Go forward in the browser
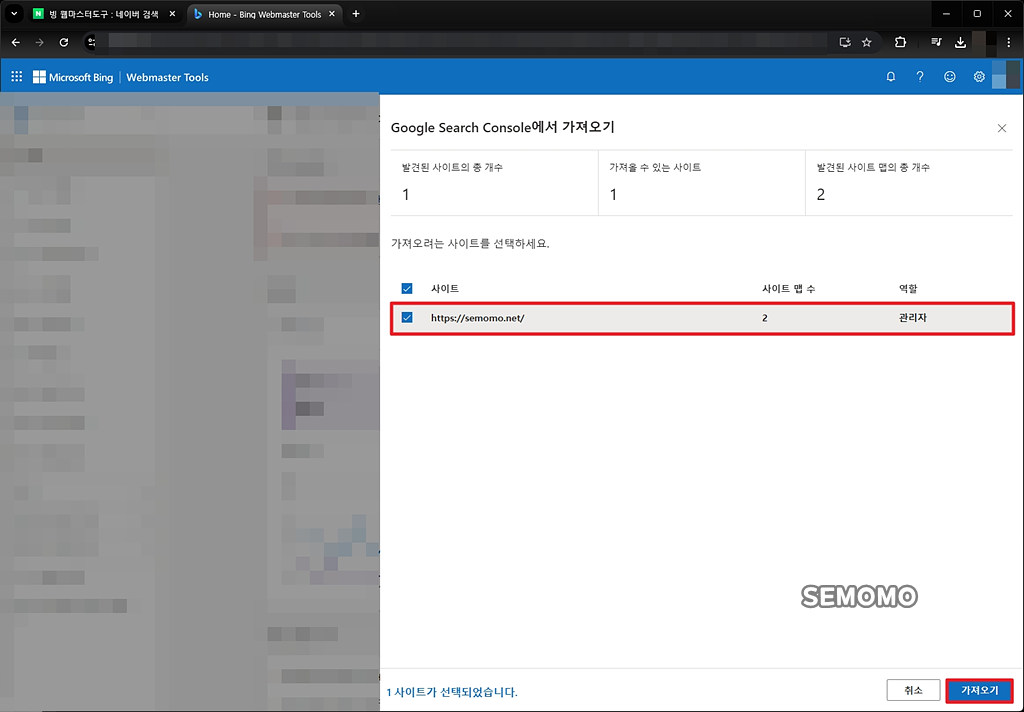1024x712 pixels. pyautogui.click(x=39, y=42)
